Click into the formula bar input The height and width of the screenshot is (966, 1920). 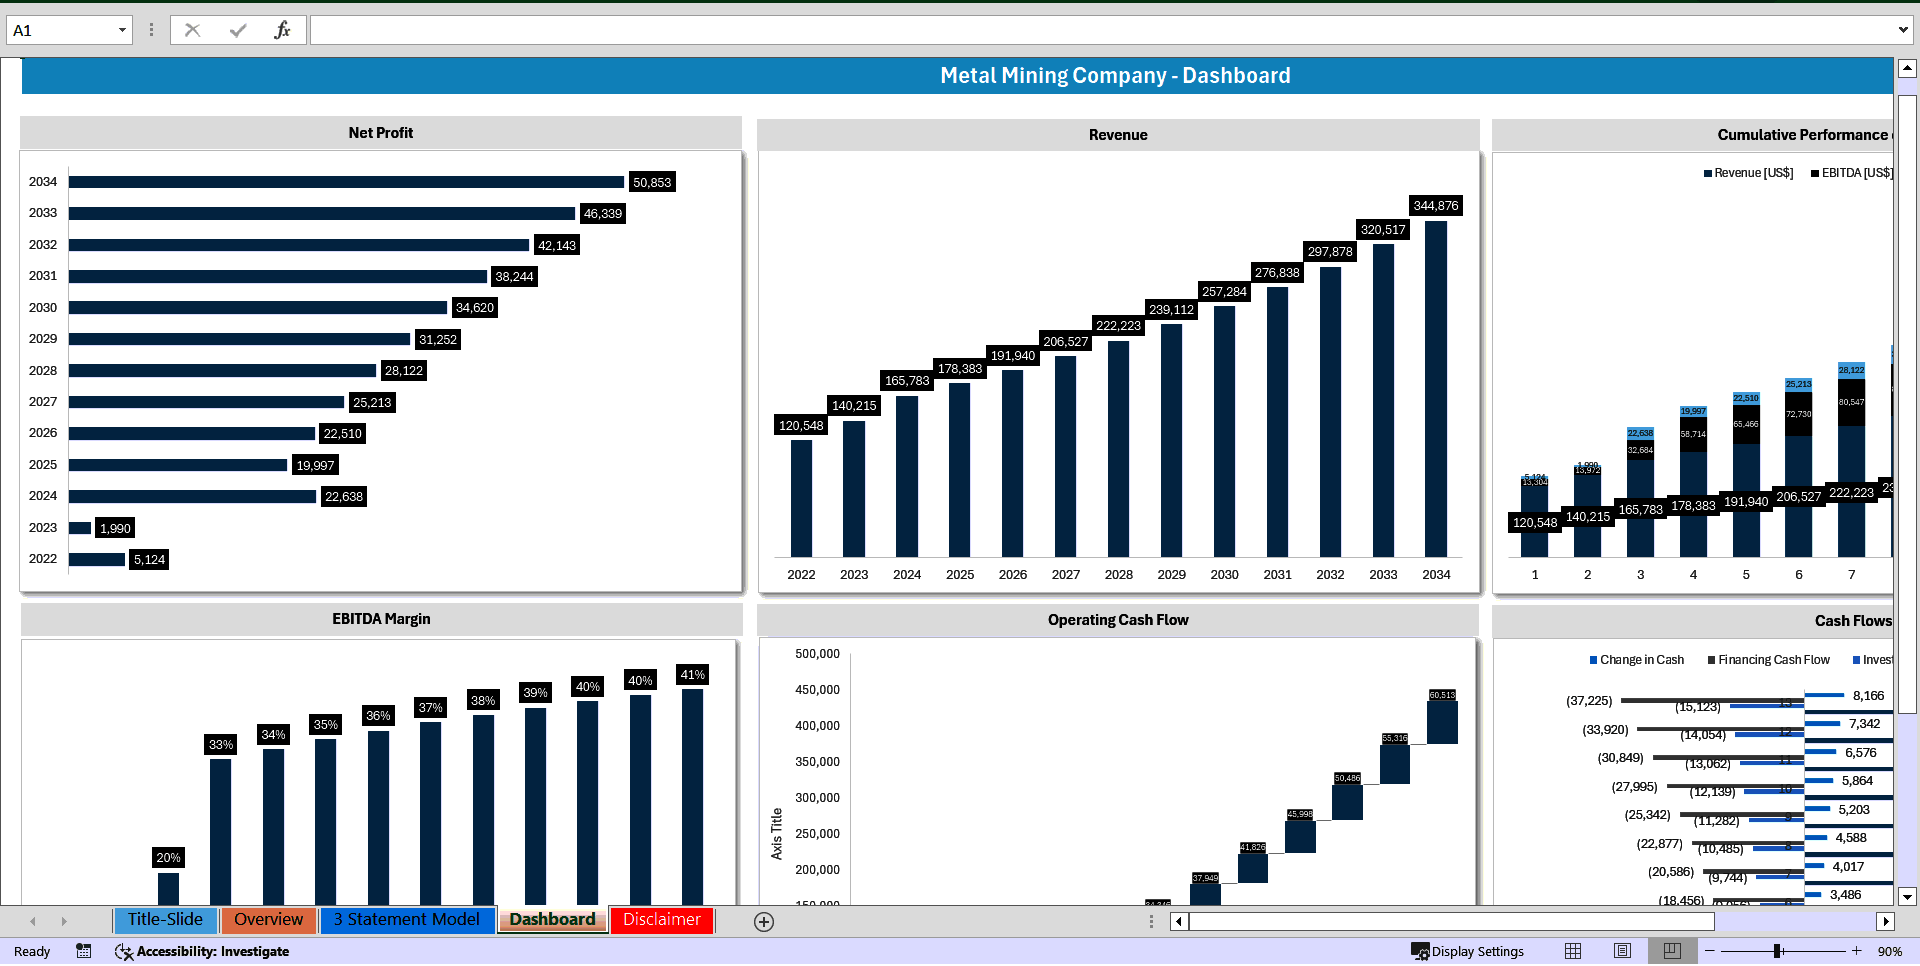click(1100, 30)
